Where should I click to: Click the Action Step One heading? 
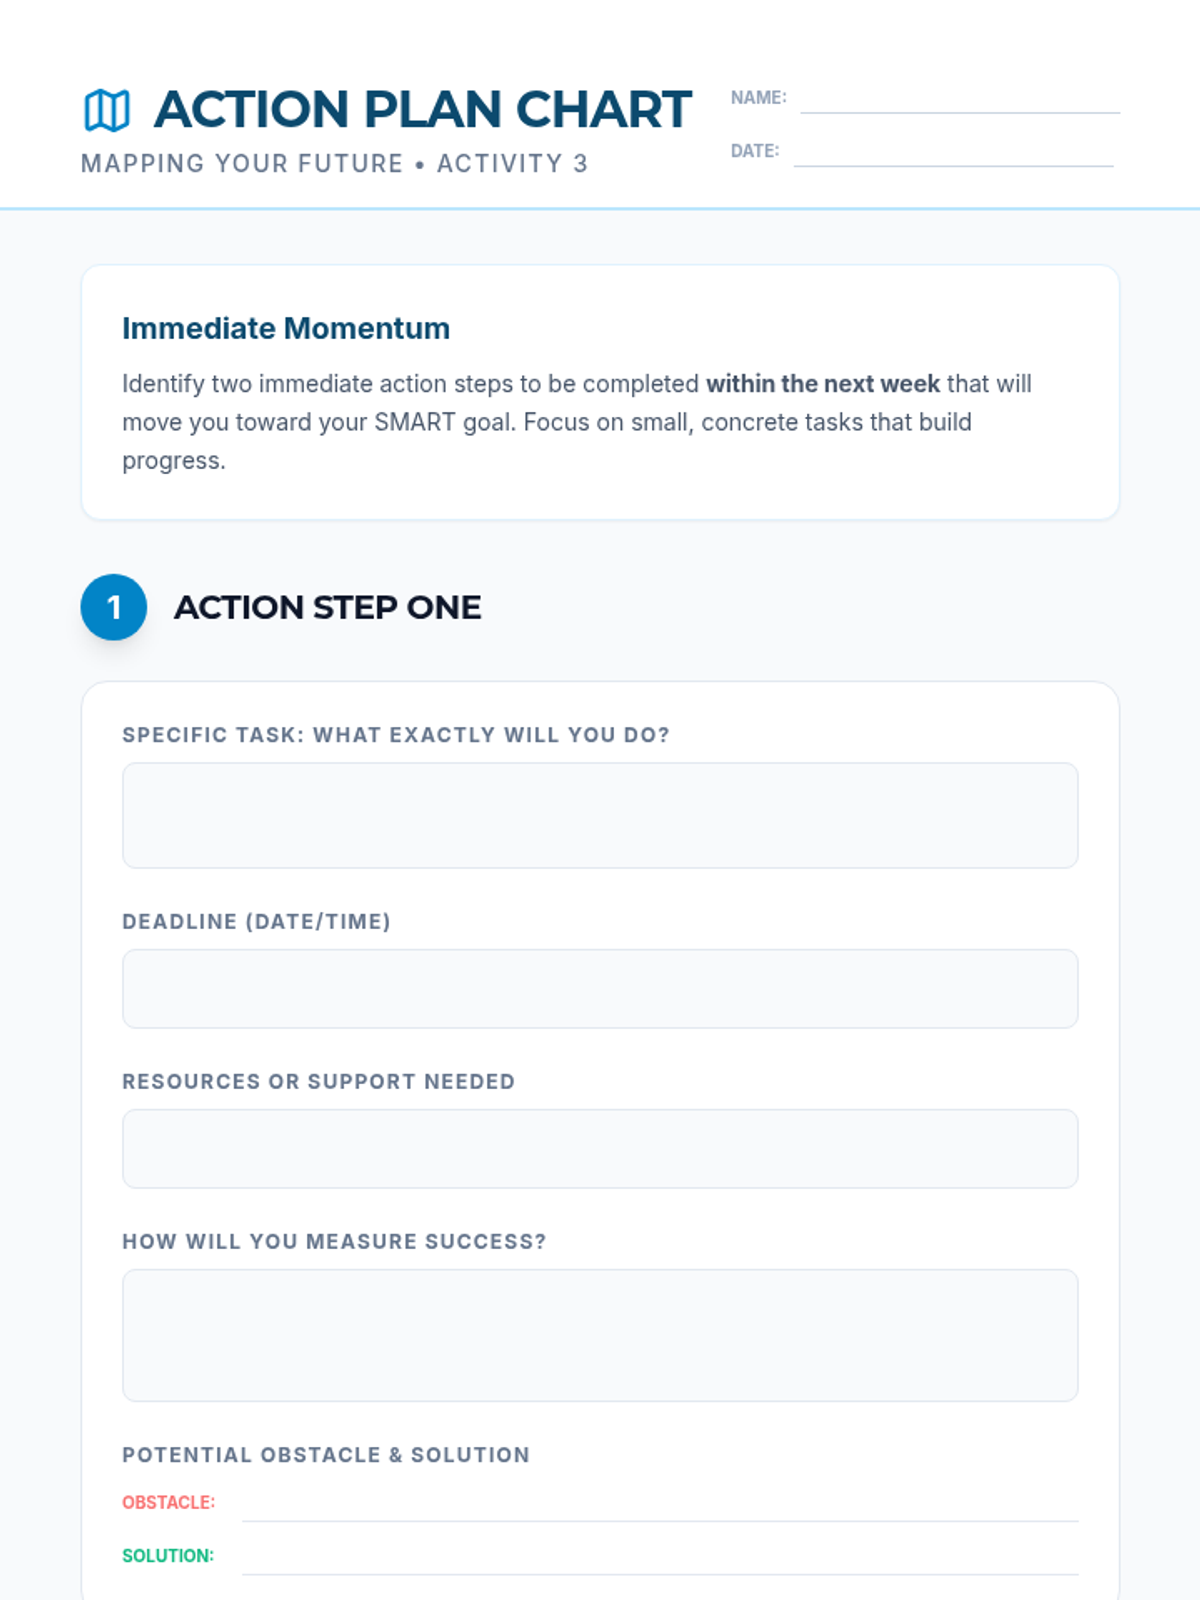click(x=327, y=607)
